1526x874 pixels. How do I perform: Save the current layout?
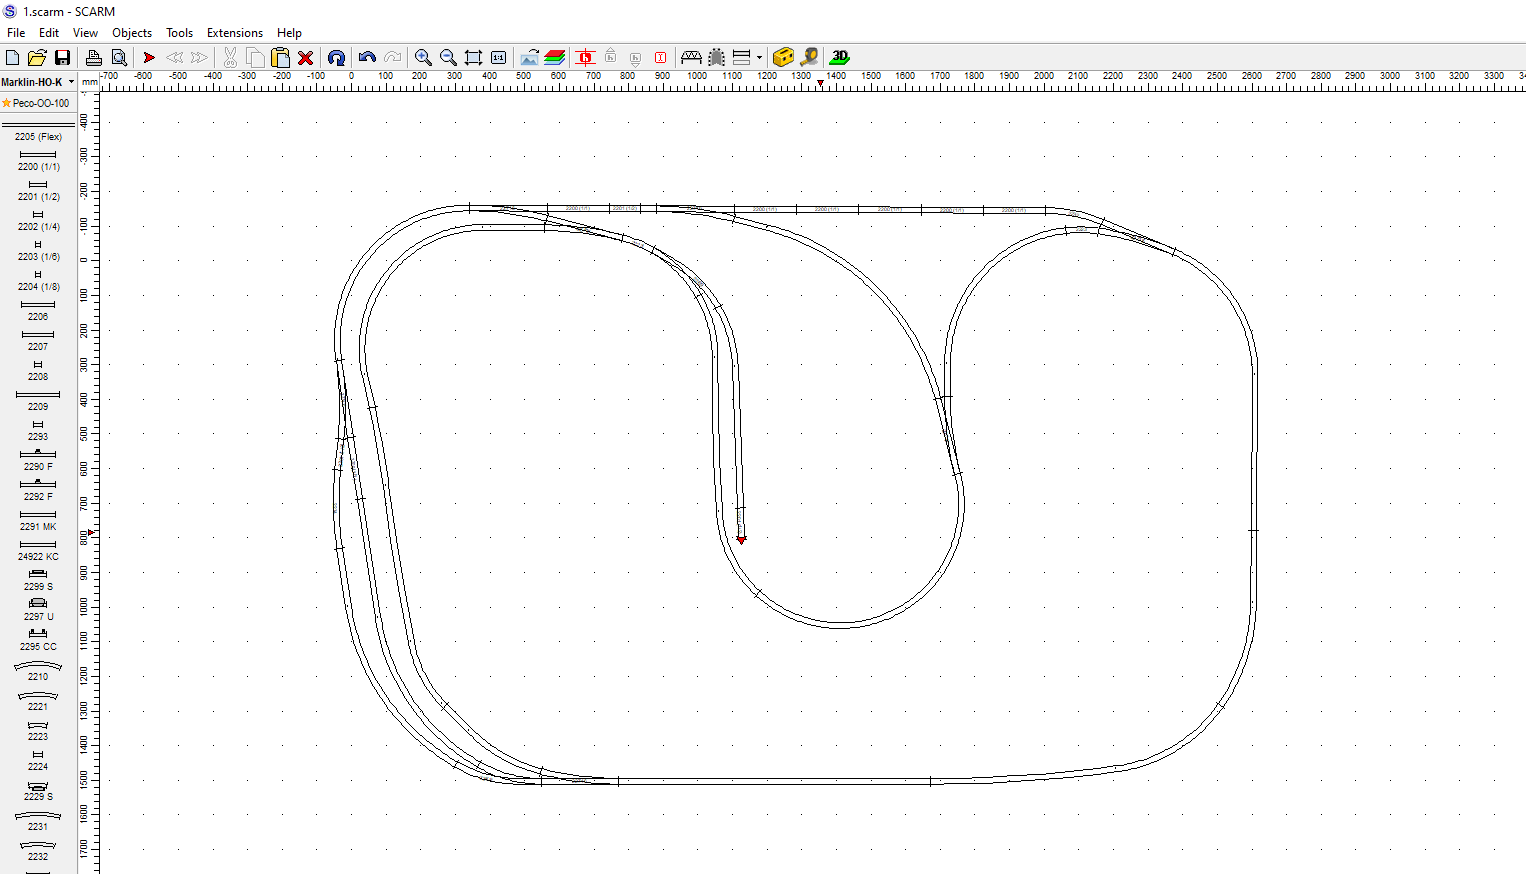(62, 58)
